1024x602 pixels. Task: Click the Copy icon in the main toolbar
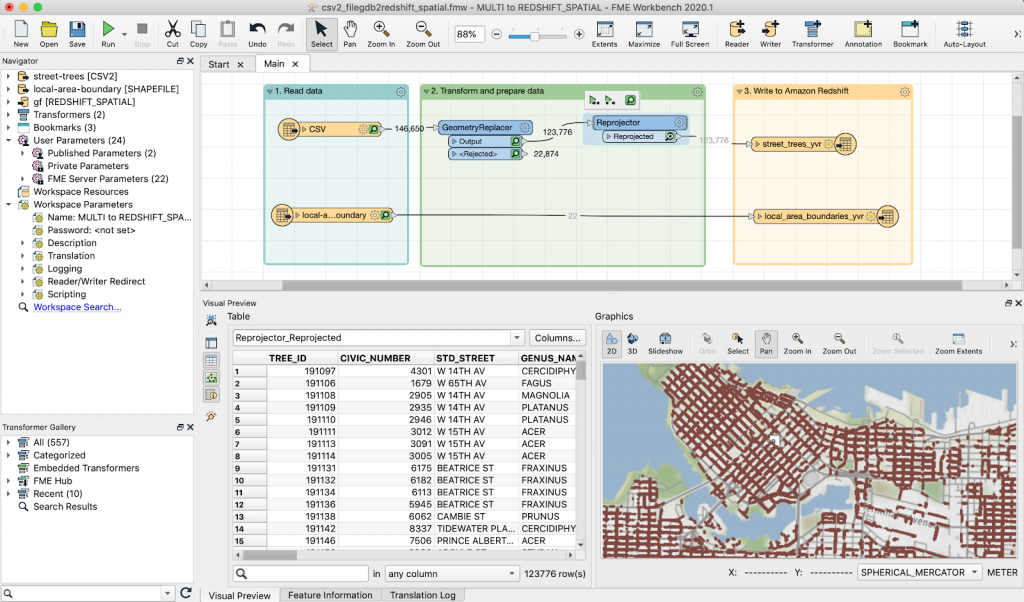pos(199,34)
